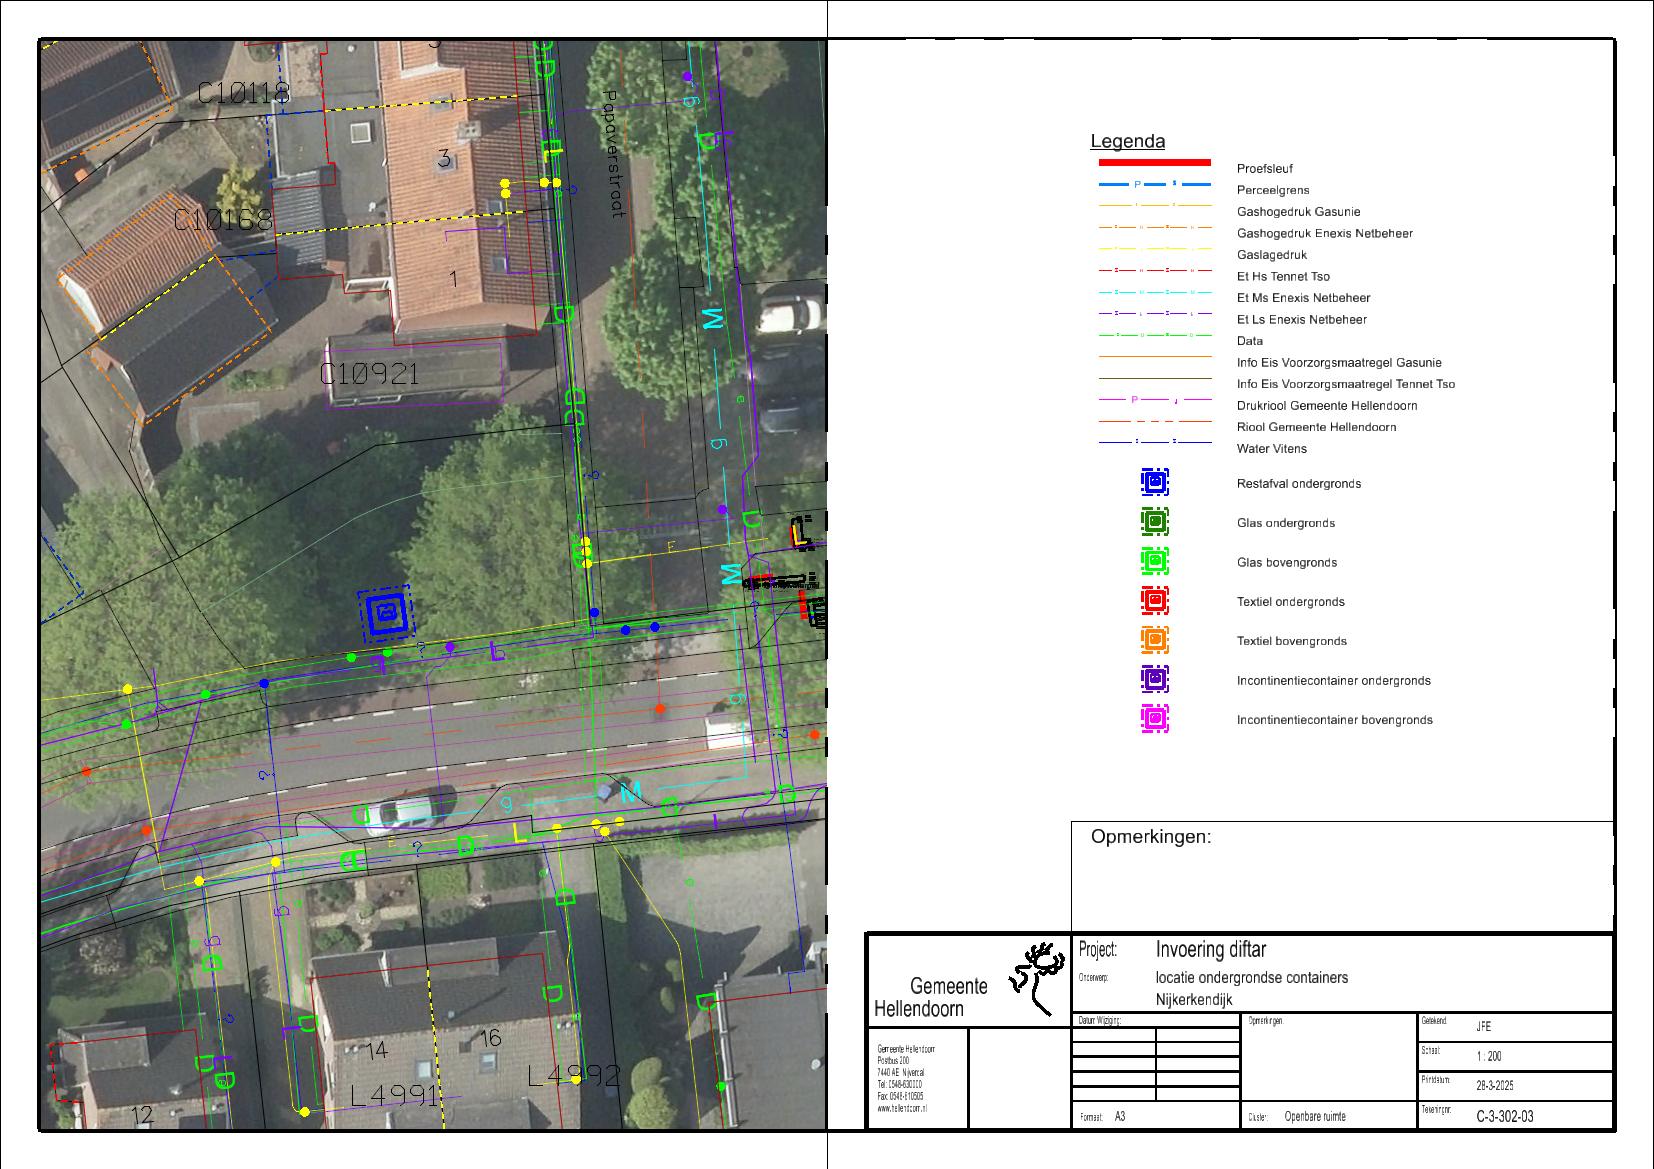Click magenta Incontinentiecontainer bovengronds icon
This screenshot has width=1654, height=1169.
(1154, 719)
